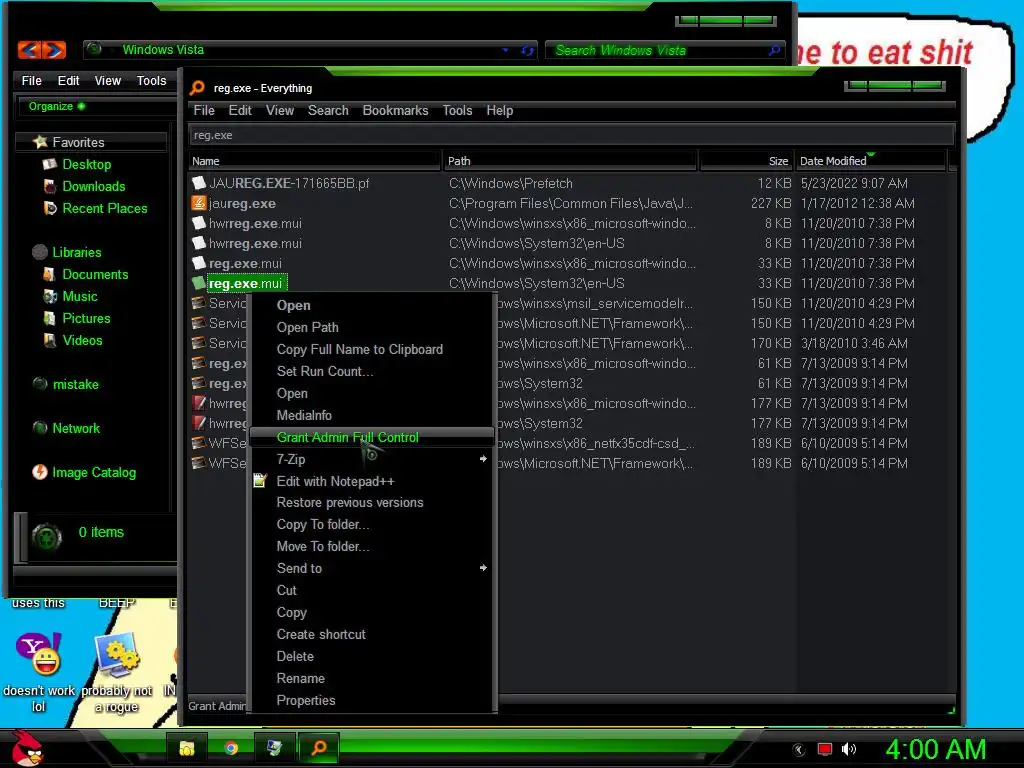Open the Edit menu in Everything
The height and width of the screenshot is (768, 1024).
240,111
